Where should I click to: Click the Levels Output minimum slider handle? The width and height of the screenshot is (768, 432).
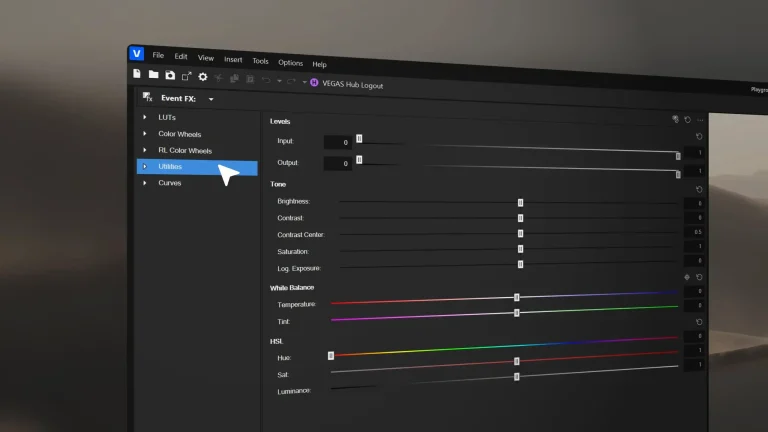(359, 160)
